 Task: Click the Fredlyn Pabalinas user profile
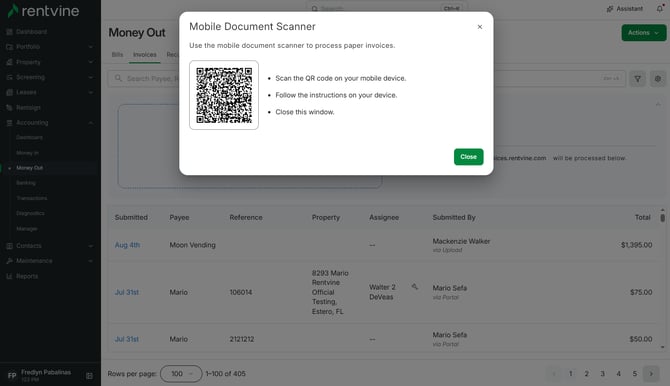pos(40,376)
